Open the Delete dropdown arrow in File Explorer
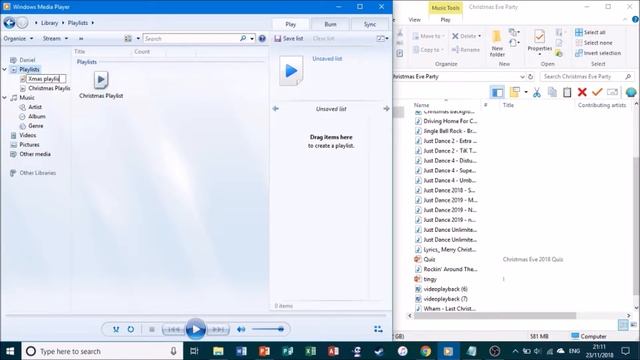Image resolution: width=640 pixels, height=360 pixels. point(480,36)
